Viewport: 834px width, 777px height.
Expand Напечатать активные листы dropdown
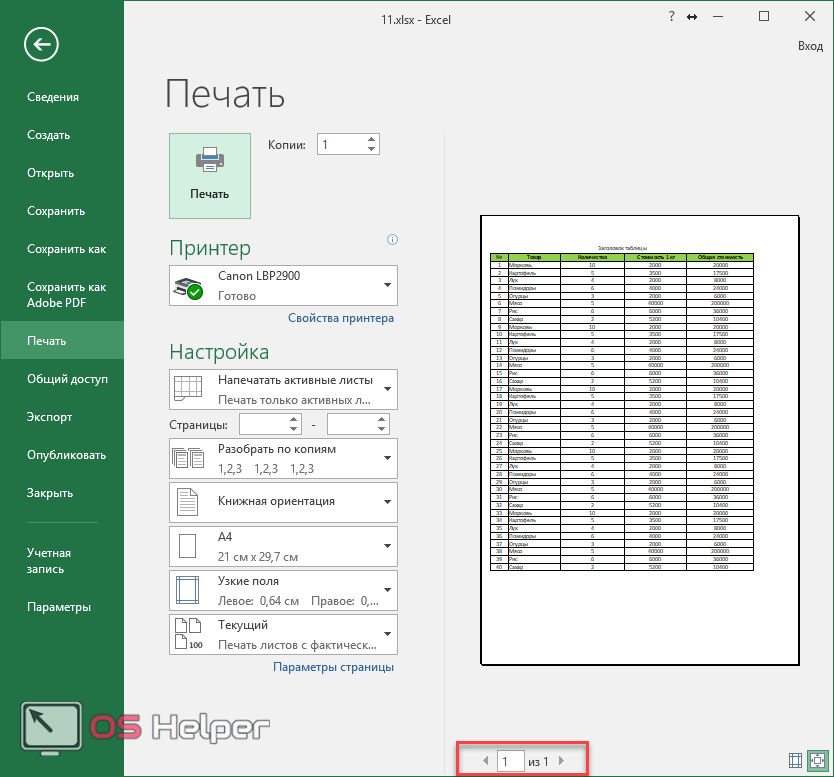pyautogui.click(x=284, y=389)
